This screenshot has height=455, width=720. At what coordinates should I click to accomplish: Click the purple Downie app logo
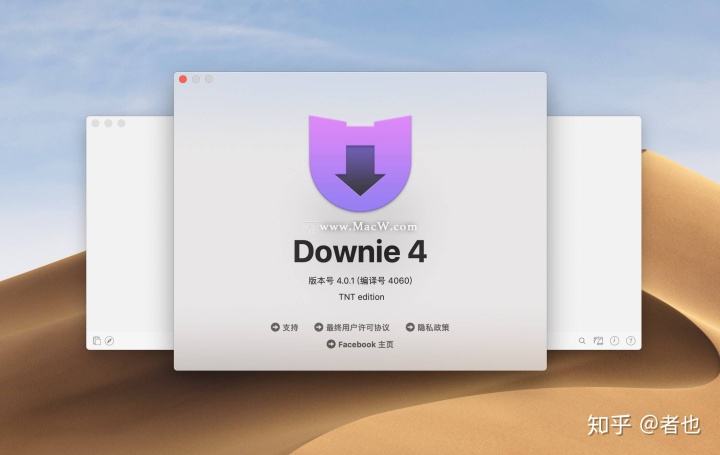[360, 163]
